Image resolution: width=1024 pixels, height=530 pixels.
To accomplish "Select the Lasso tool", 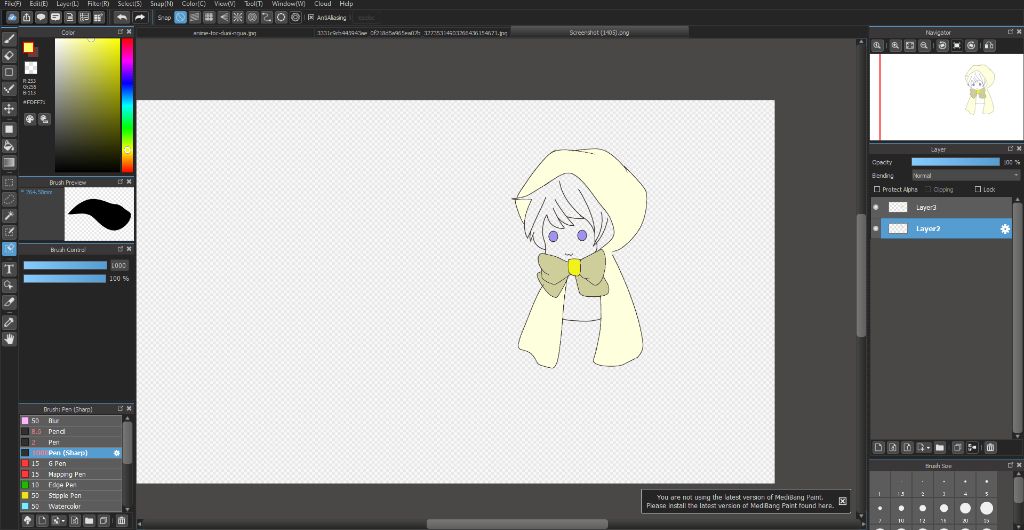I will pyautogui.click(x=9, y=198).
